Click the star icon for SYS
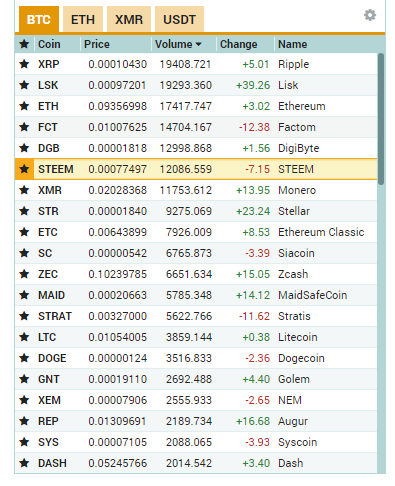The width and height of the screenshot is (395, 486). 24,442
